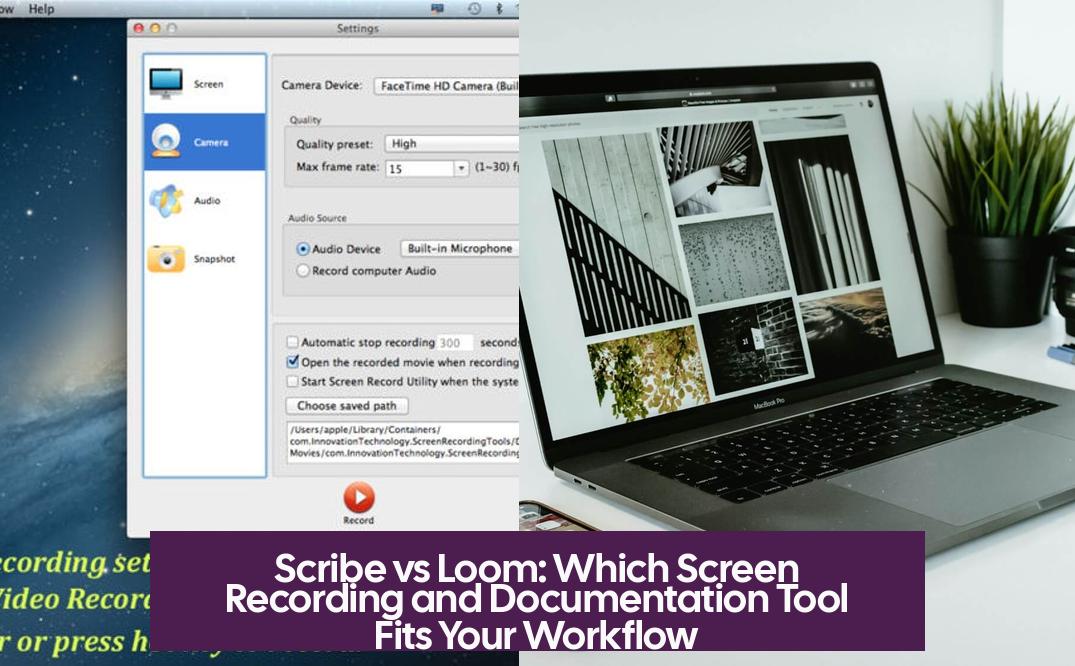Click the Max frame rate value field
The width and height of the screenshot is (1075, 666).
click(x=420, y=168)
